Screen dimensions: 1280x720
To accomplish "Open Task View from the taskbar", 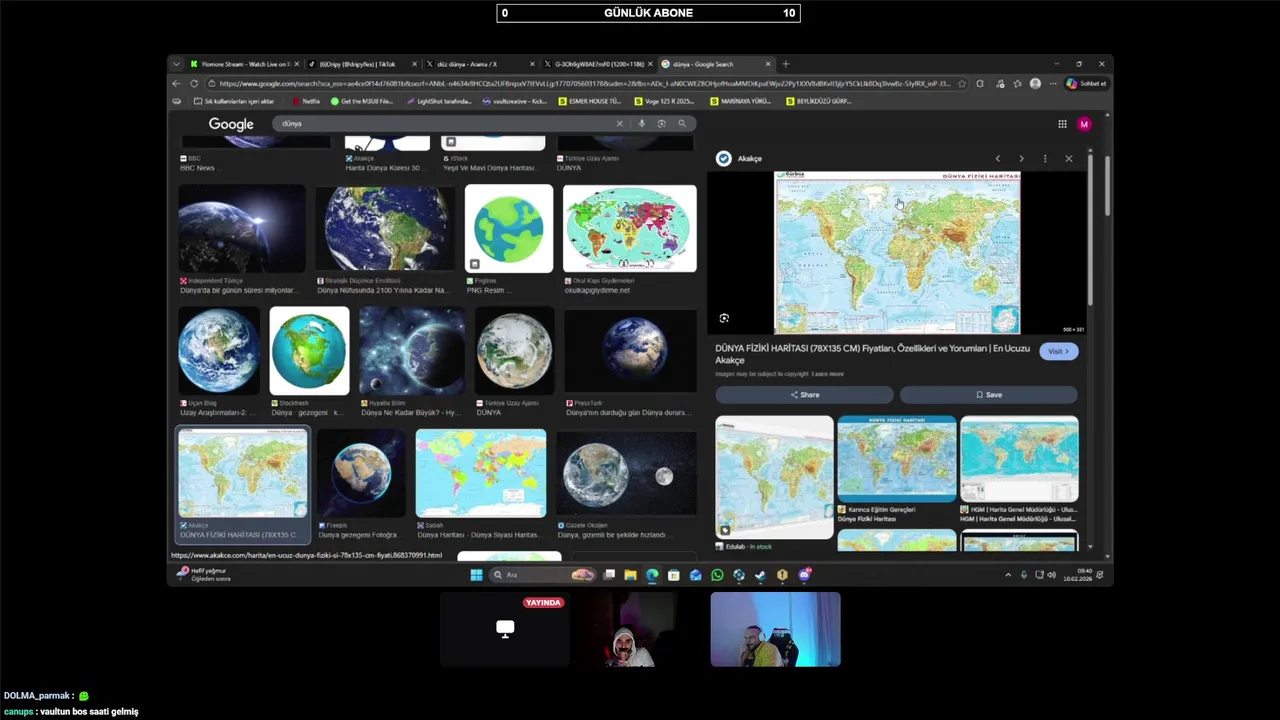I will point(609,575).
